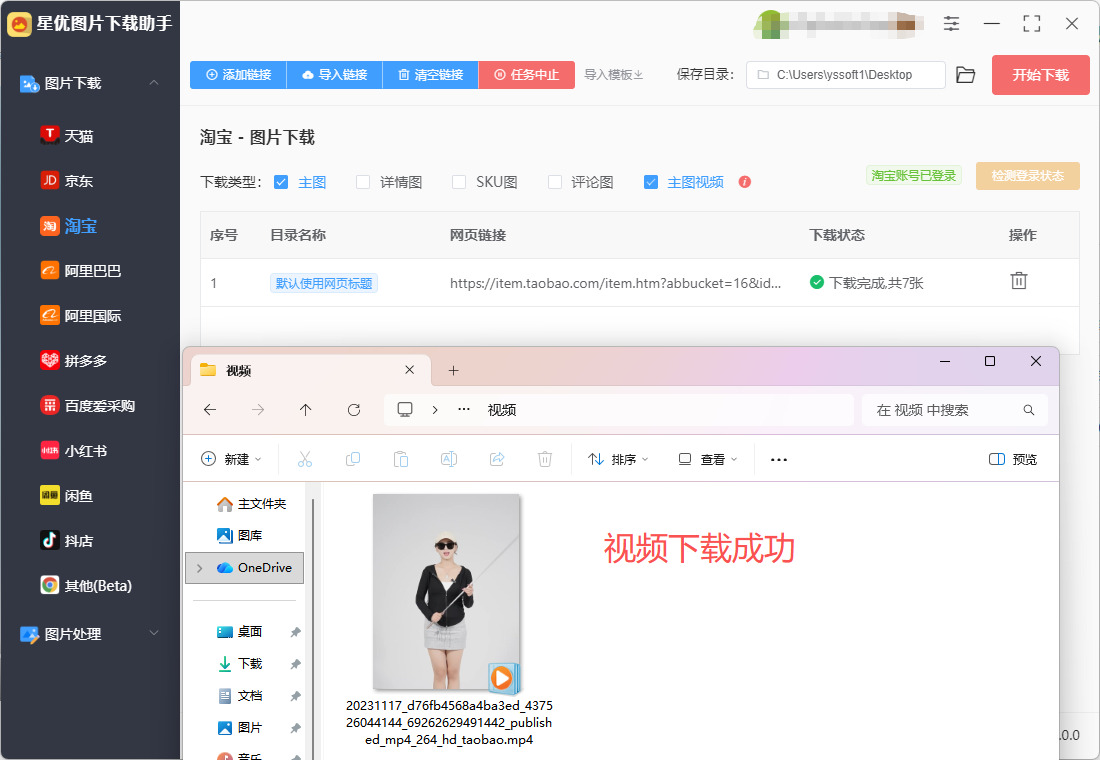Open 其他(Beta) sidebar entry
1100x760 pixels.
click(x=86, y=585)
